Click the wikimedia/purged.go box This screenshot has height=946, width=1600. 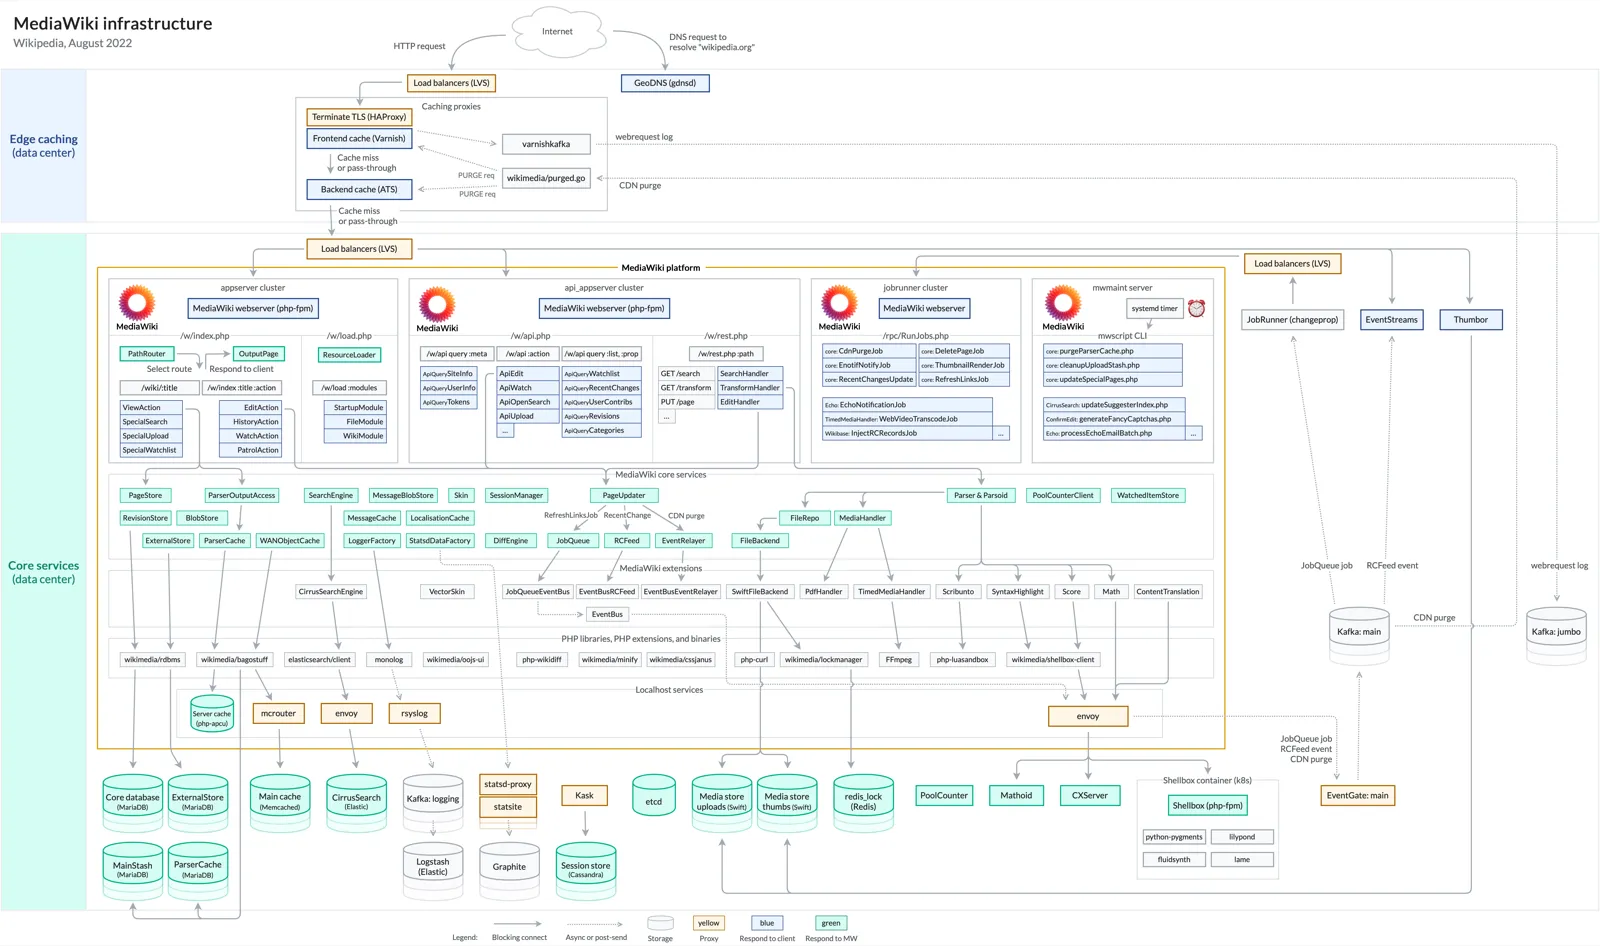(546, 178)
